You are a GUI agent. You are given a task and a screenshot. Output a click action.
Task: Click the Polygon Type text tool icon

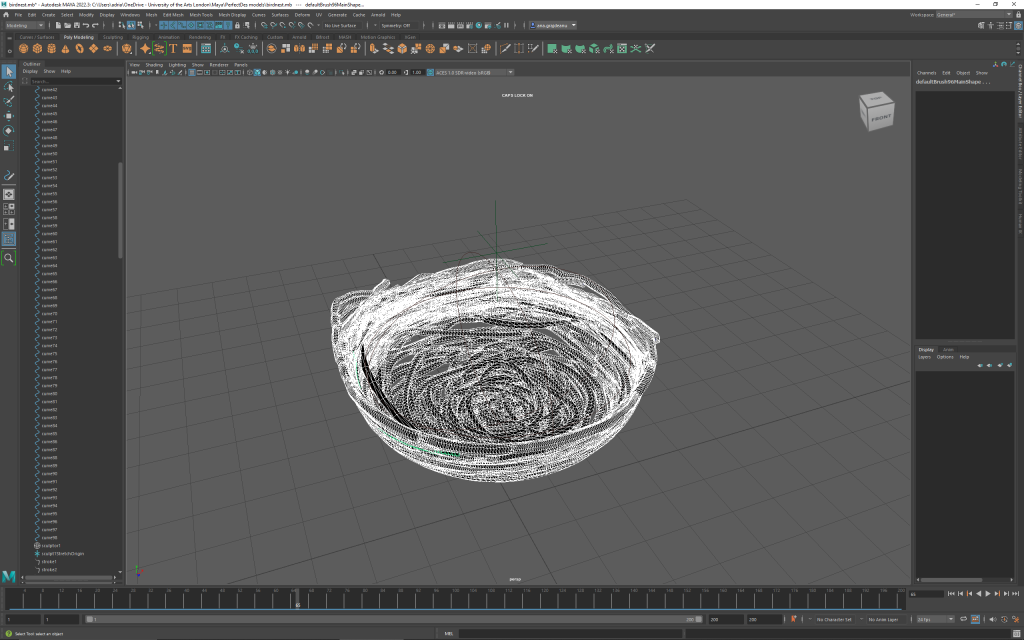click(173, 49)
